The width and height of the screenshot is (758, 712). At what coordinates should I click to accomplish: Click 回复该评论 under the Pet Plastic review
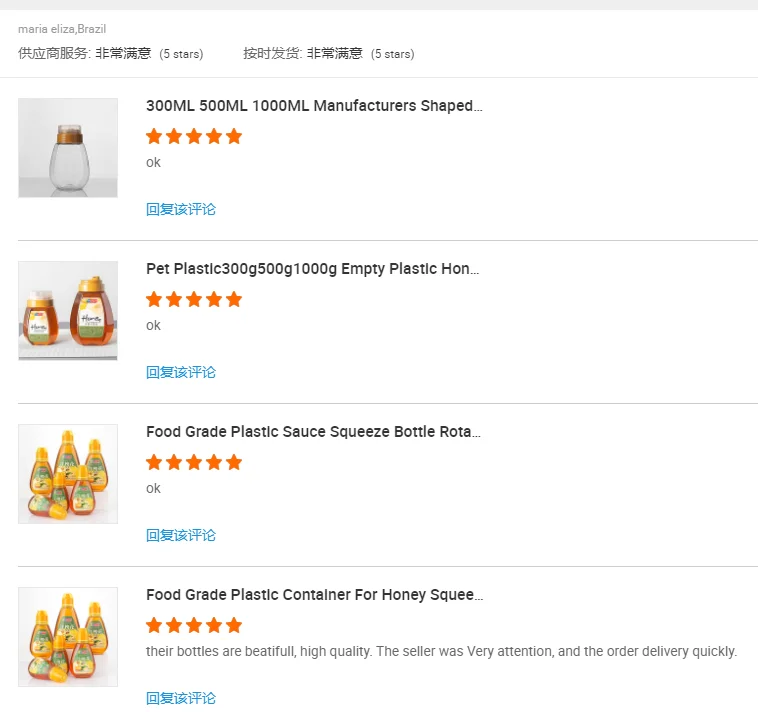pos(181,372)
